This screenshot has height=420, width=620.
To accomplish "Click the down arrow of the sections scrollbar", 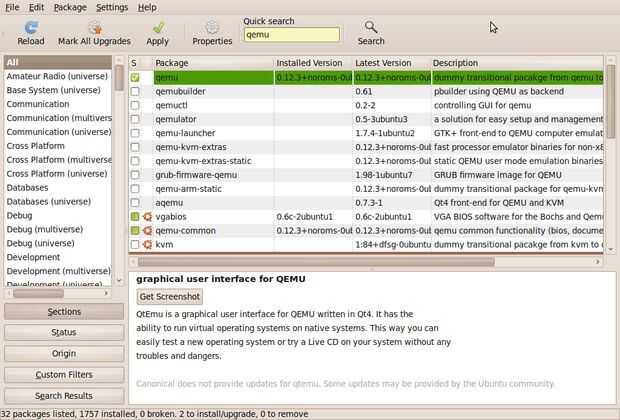I will pos(119,281).
